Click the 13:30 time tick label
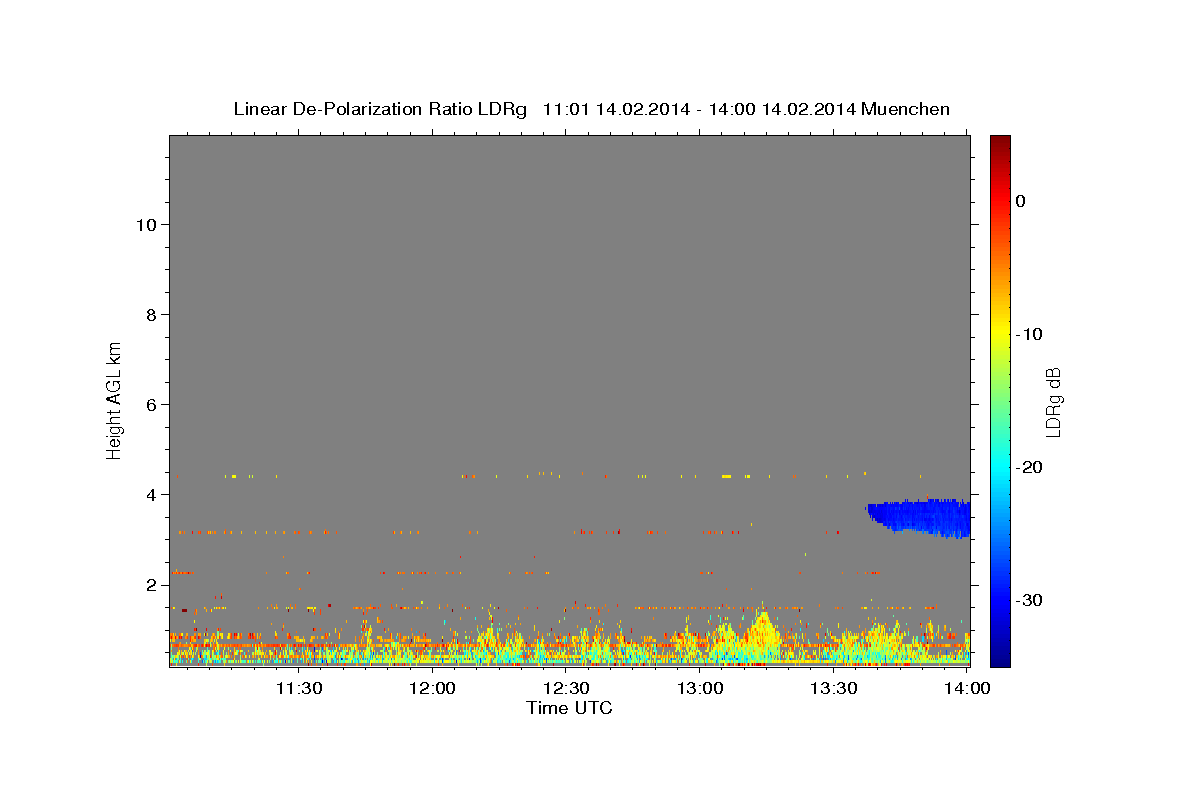 [x=834, y=688]
